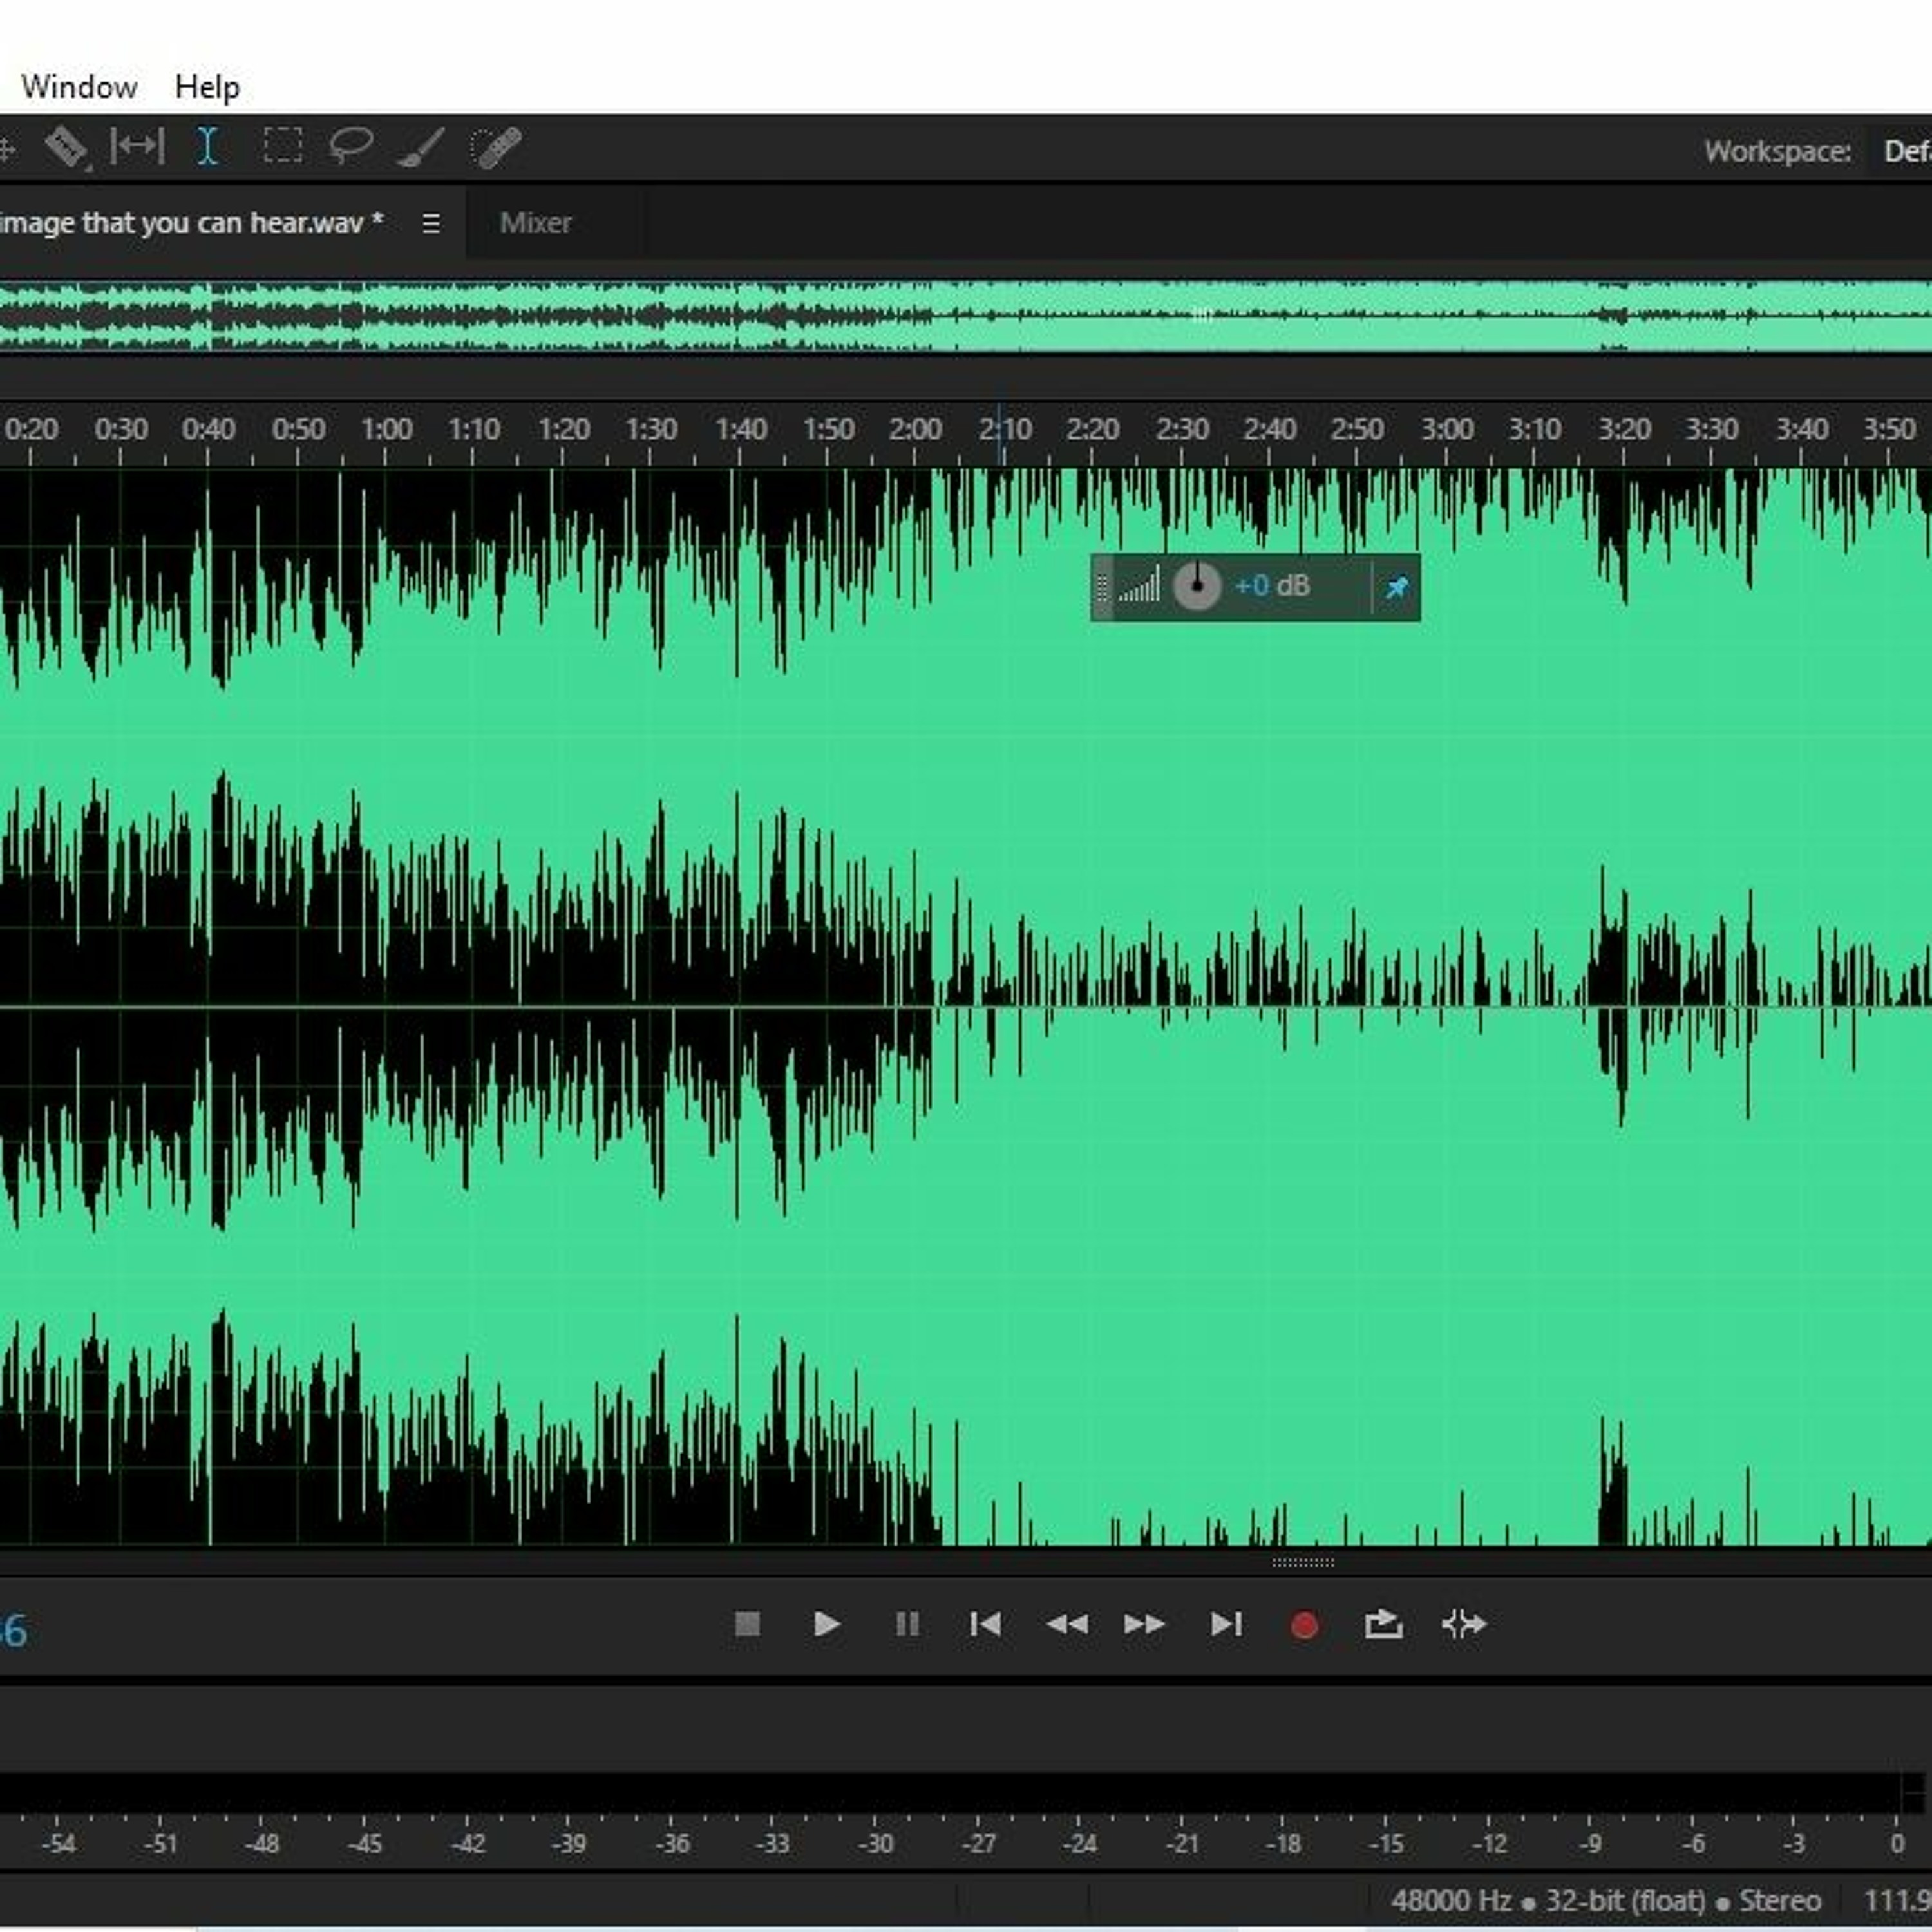Open the Window menu
The width and height of the screenshot is (1932, 1932).
[79, 87]
